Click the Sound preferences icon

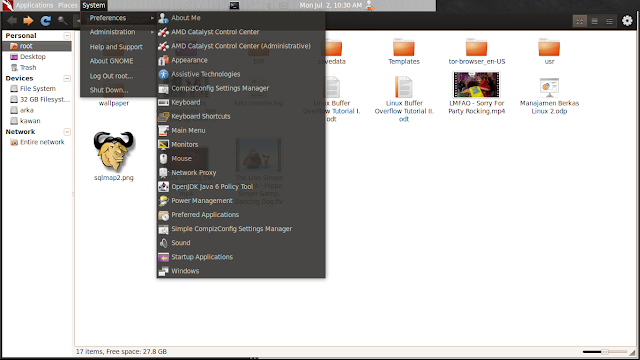[x=163, y=243]
